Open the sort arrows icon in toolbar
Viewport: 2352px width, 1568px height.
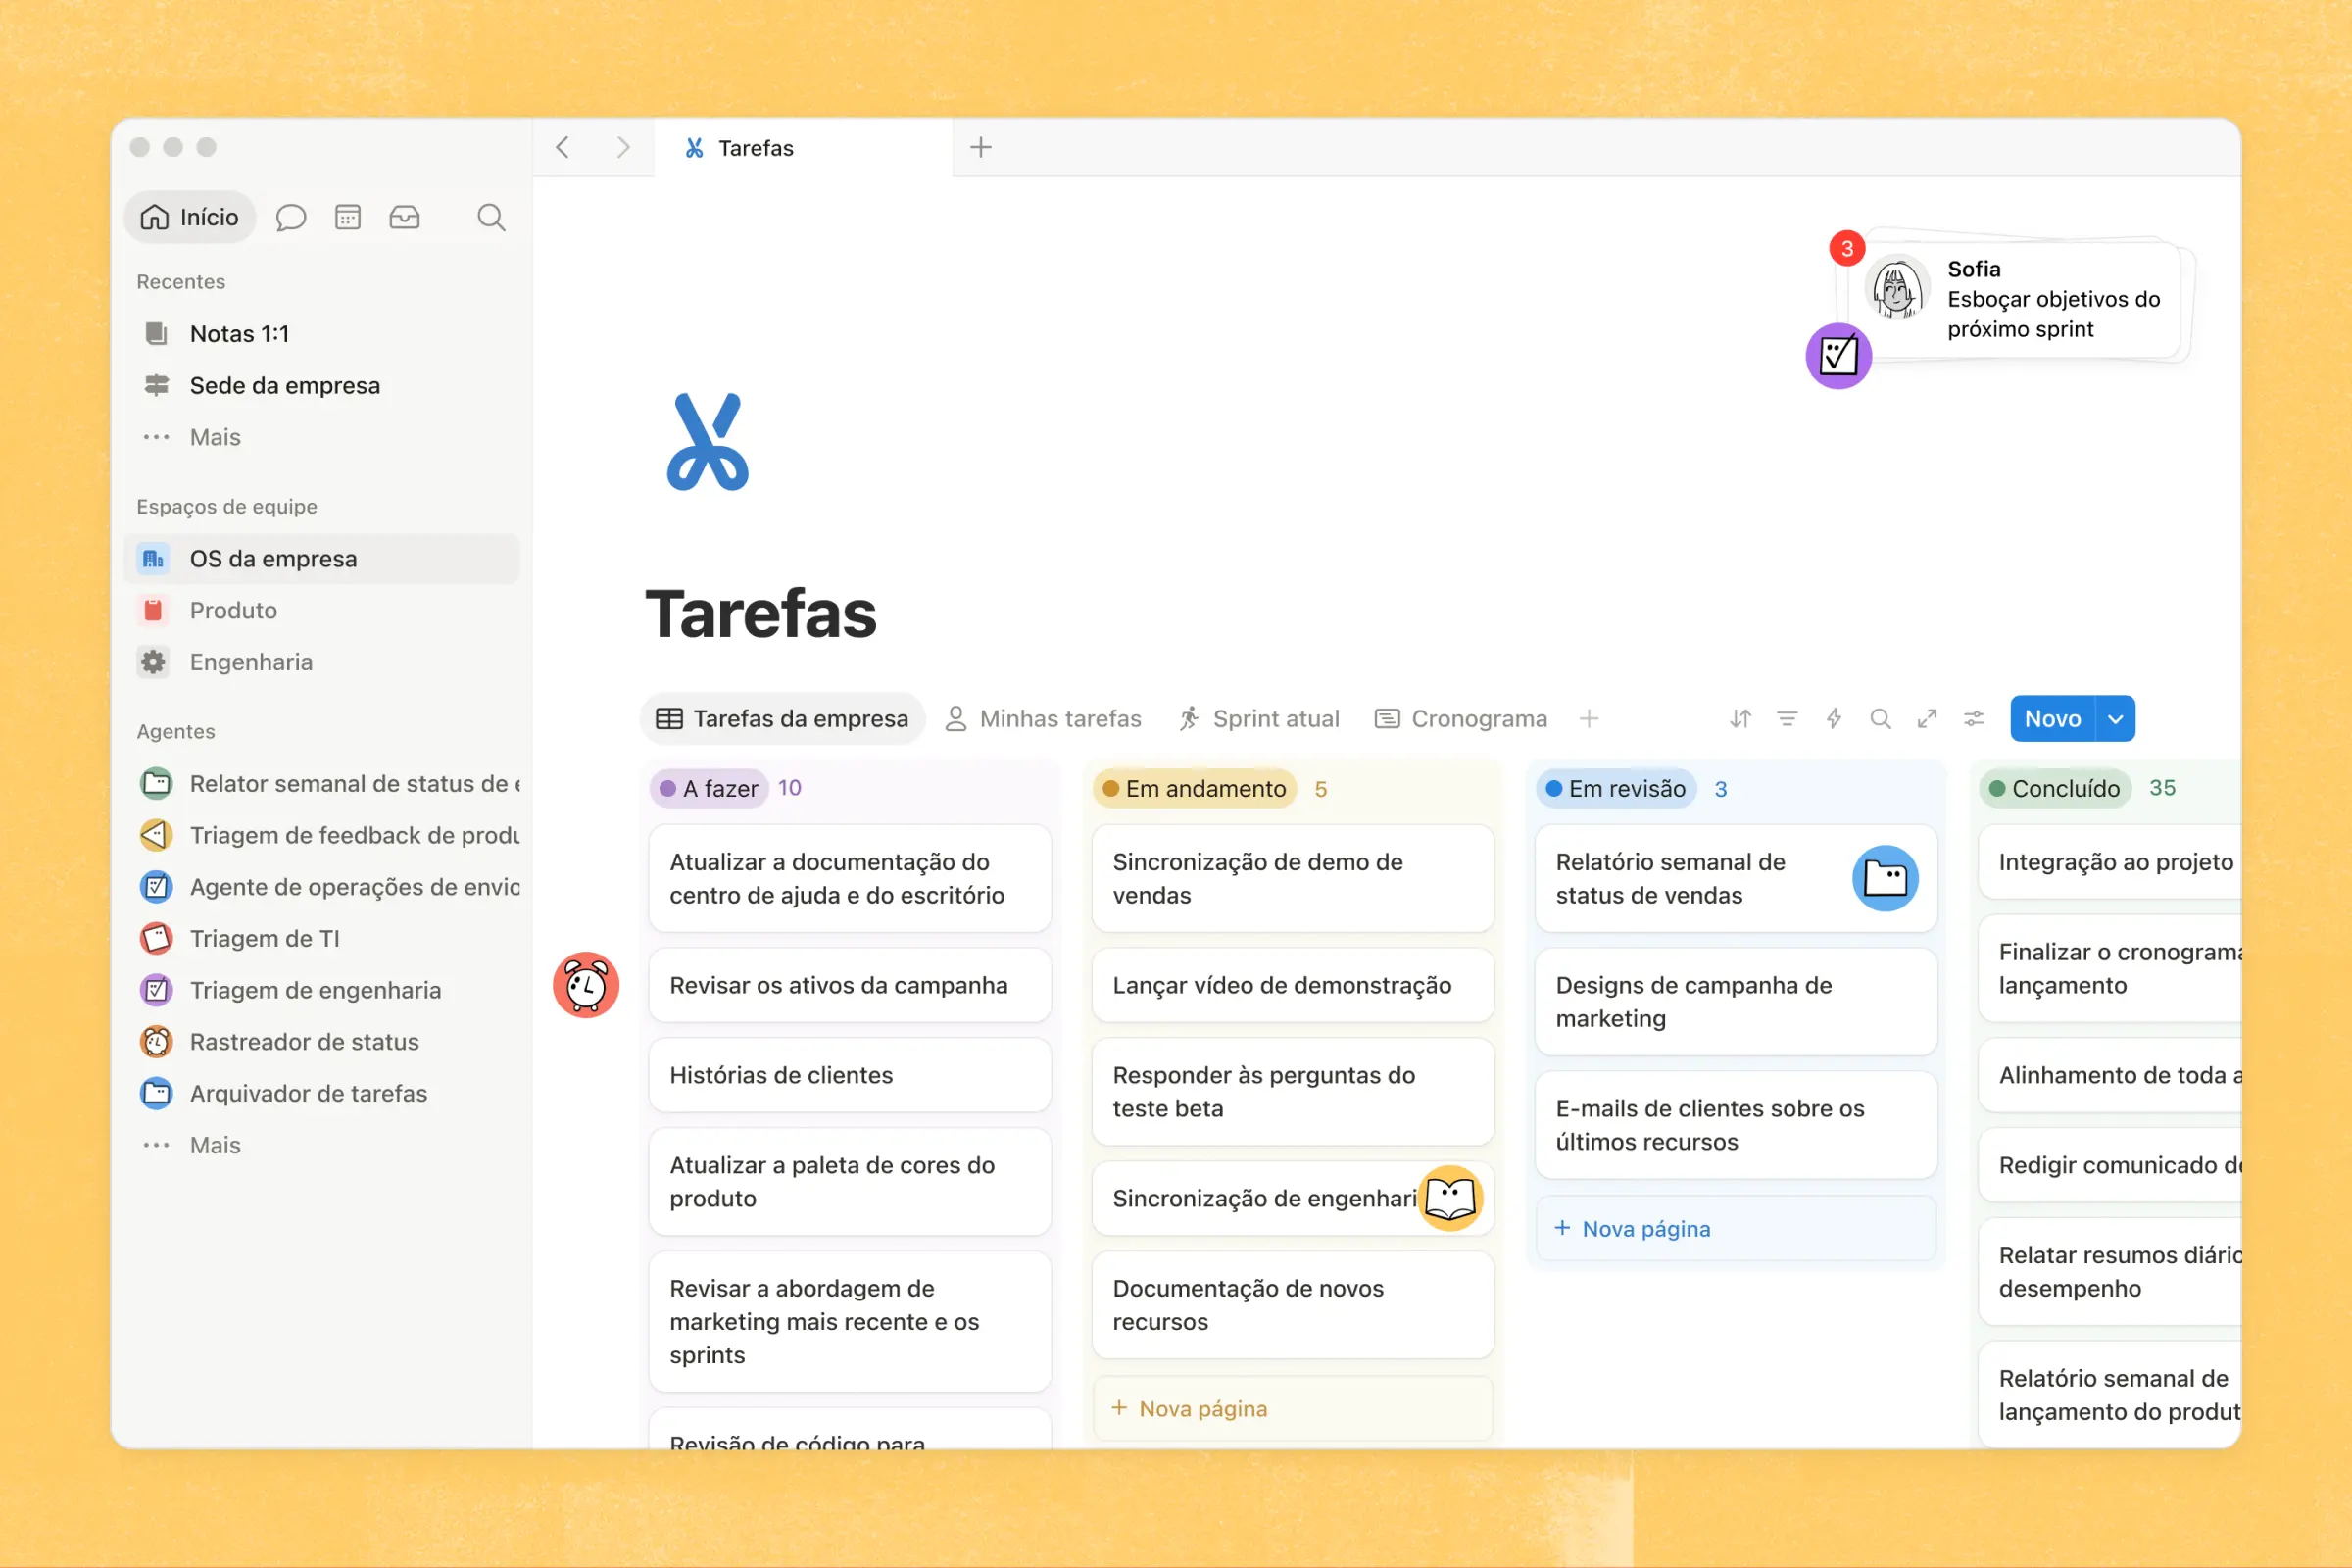(1740, 719)
